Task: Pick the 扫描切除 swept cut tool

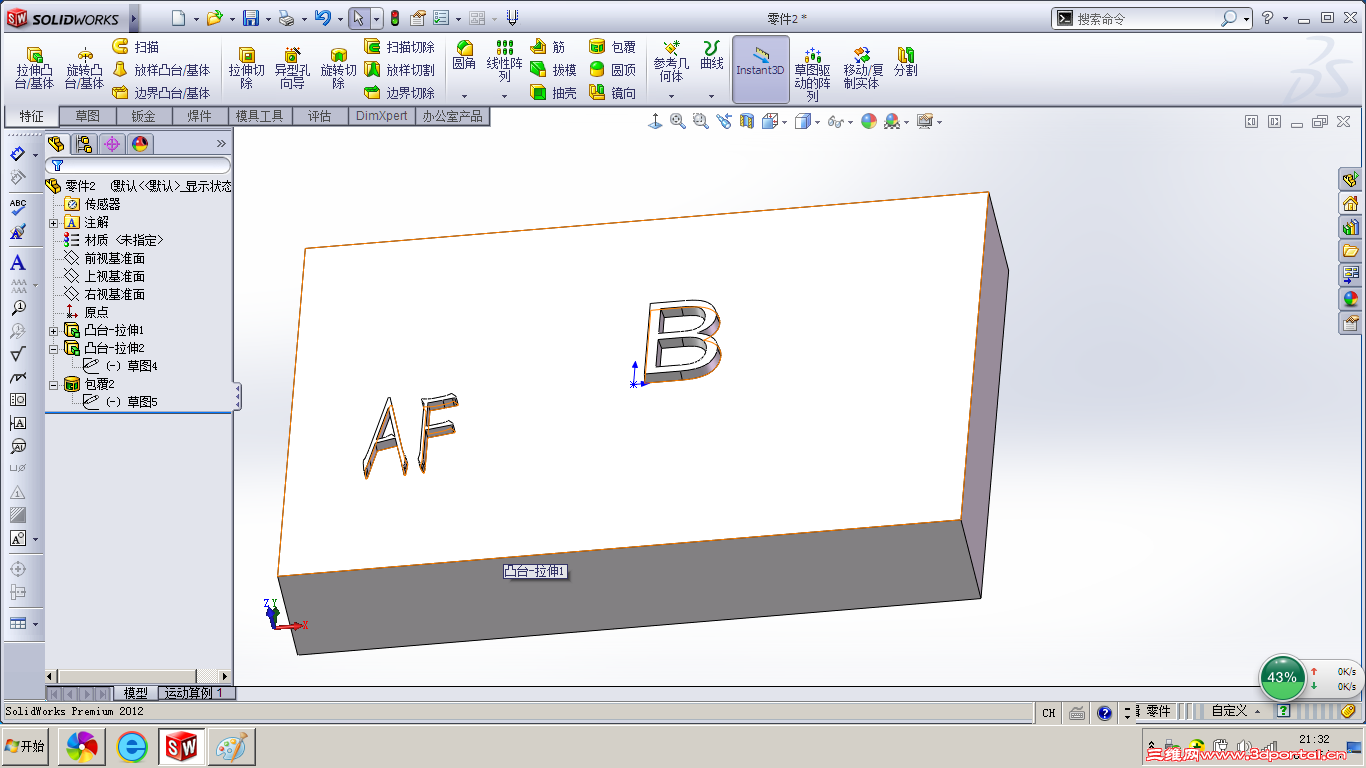Action: tap(399, 47)
